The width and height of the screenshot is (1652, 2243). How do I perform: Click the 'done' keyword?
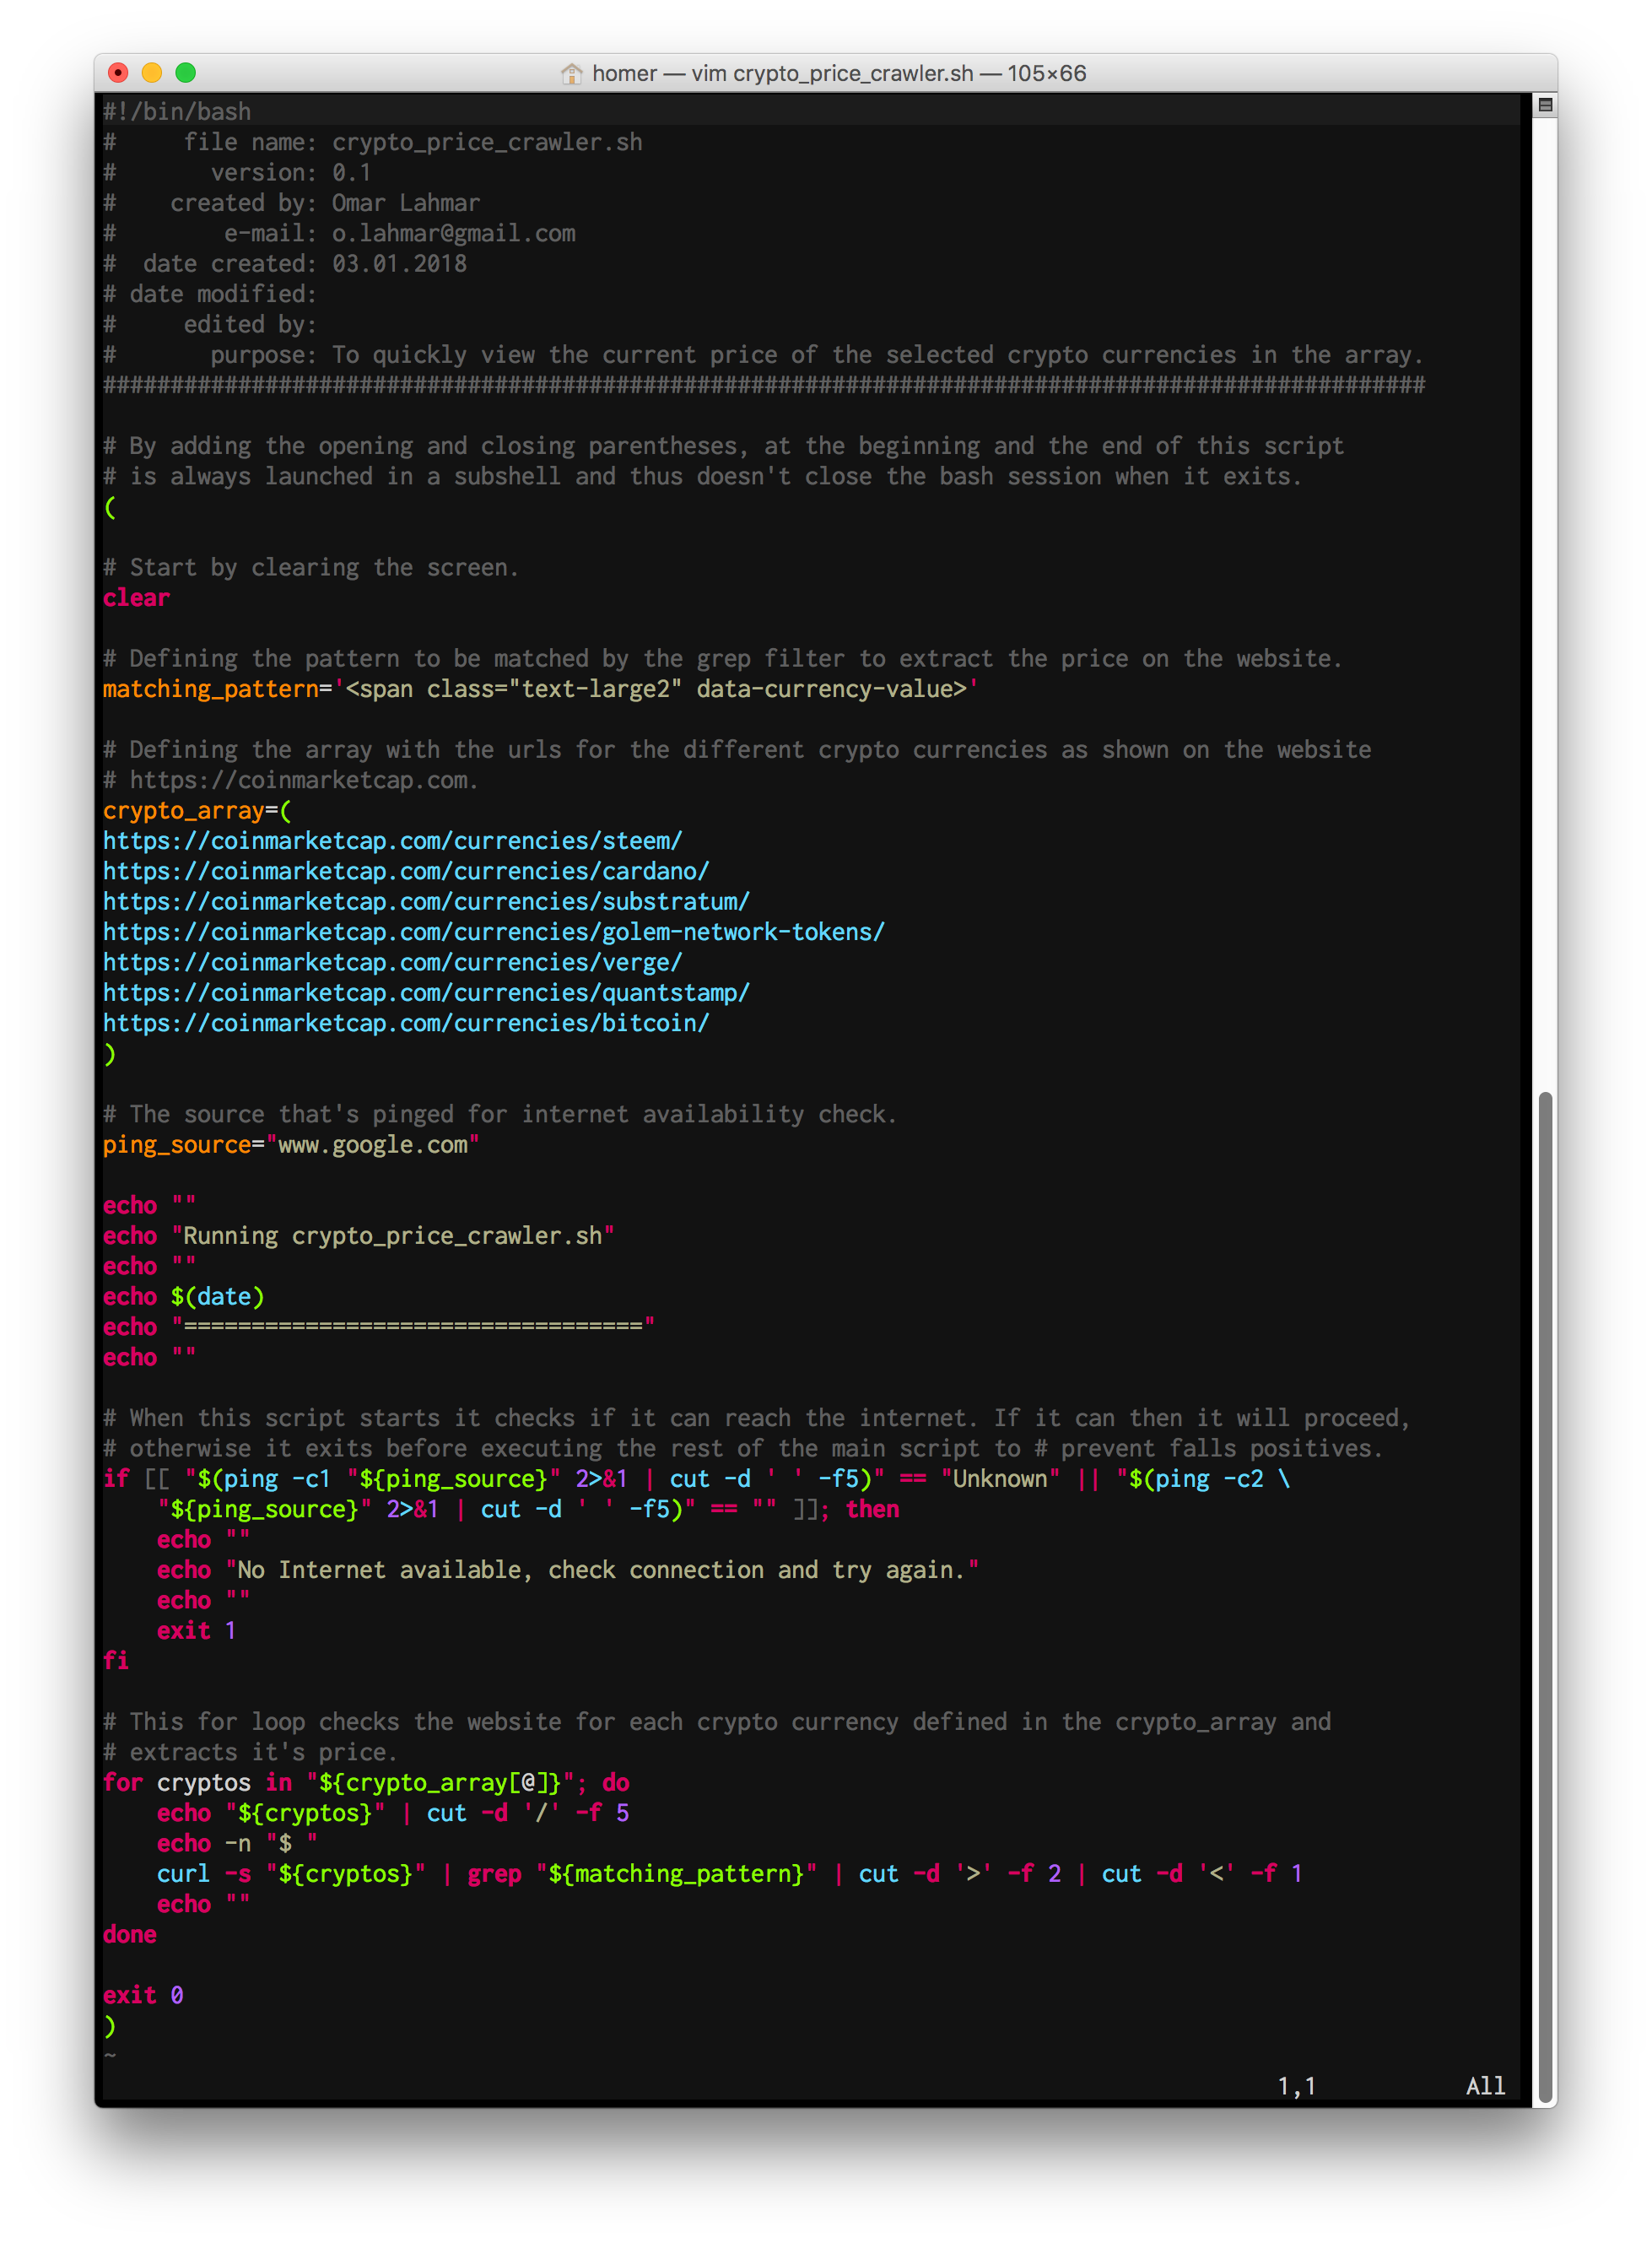pyautogui.click(x=129, y=1935)
